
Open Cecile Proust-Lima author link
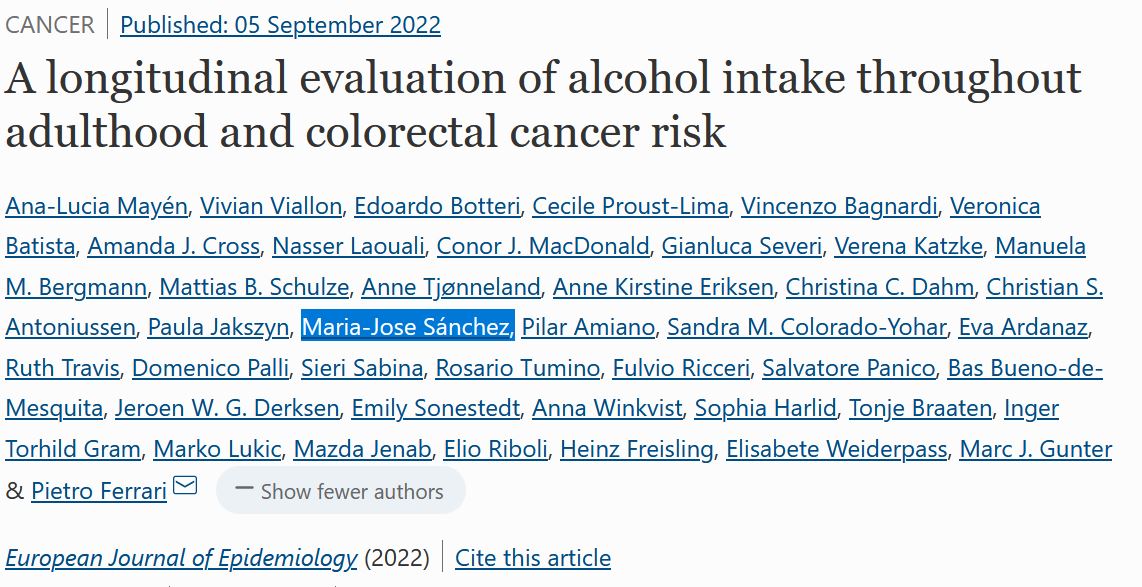pyautogui.click(x=630, y=206)
